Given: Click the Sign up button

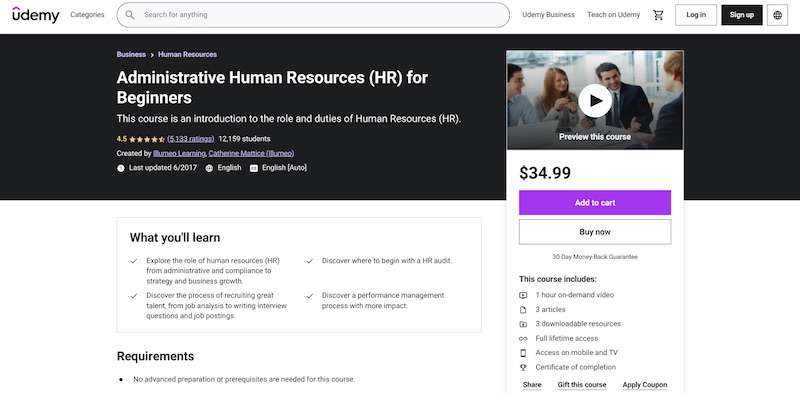Looking at the screenshot, I should tap(742, 15).
